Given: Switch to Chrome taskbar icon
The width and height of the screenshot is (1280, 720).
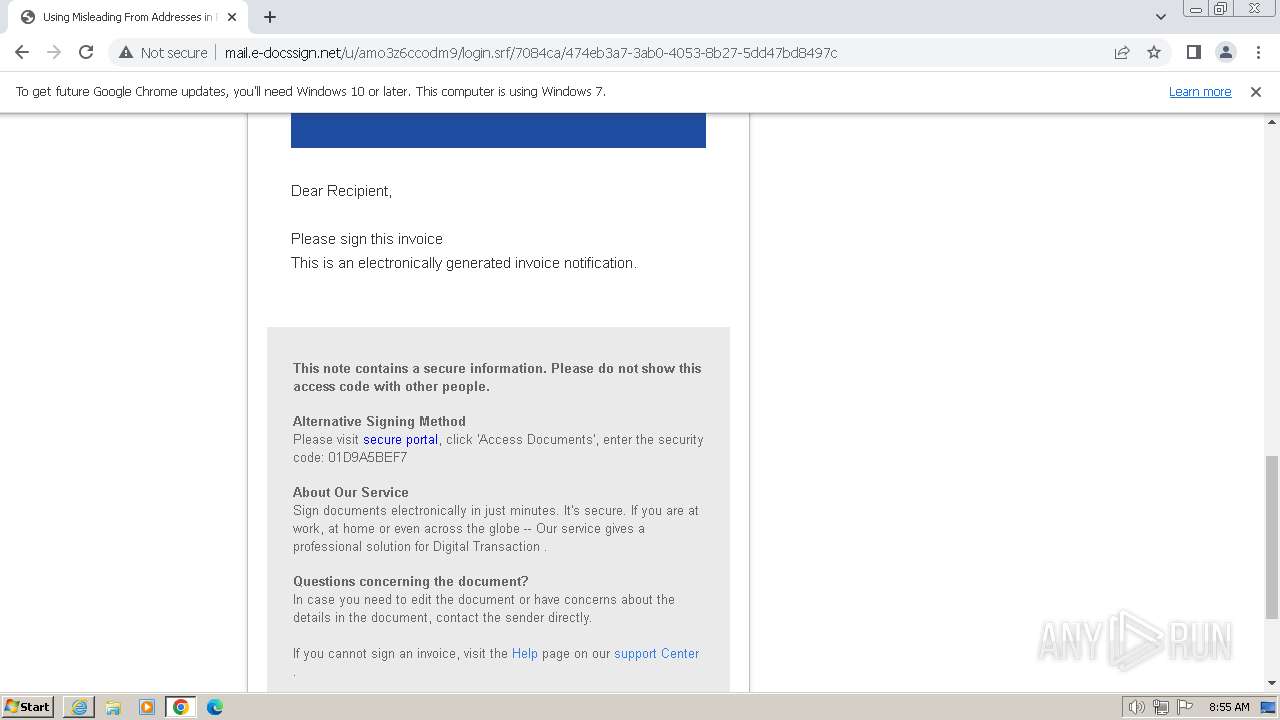Looking at the screenshot, I should coord(181,707).
